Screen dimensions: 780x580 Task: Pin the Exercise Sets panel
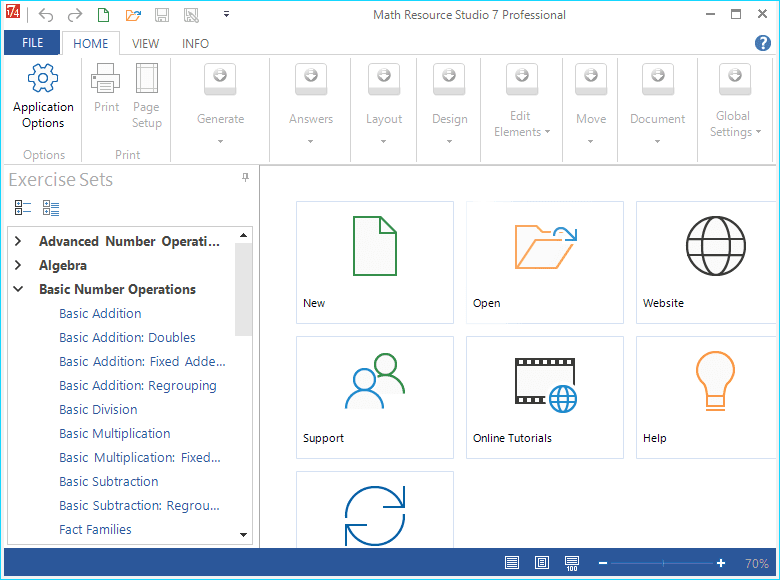point(246,178)
